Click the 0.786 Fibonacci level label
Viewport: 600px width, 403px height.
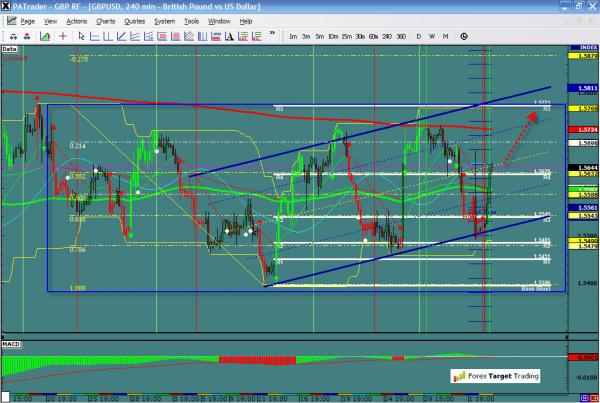click(77, 250)
